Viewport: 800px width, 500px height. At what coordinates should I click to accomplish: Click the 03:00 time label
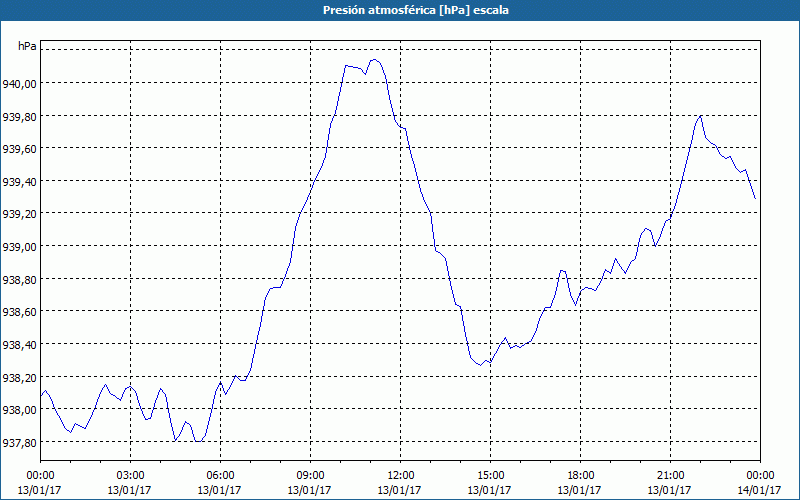pos(130,476)
